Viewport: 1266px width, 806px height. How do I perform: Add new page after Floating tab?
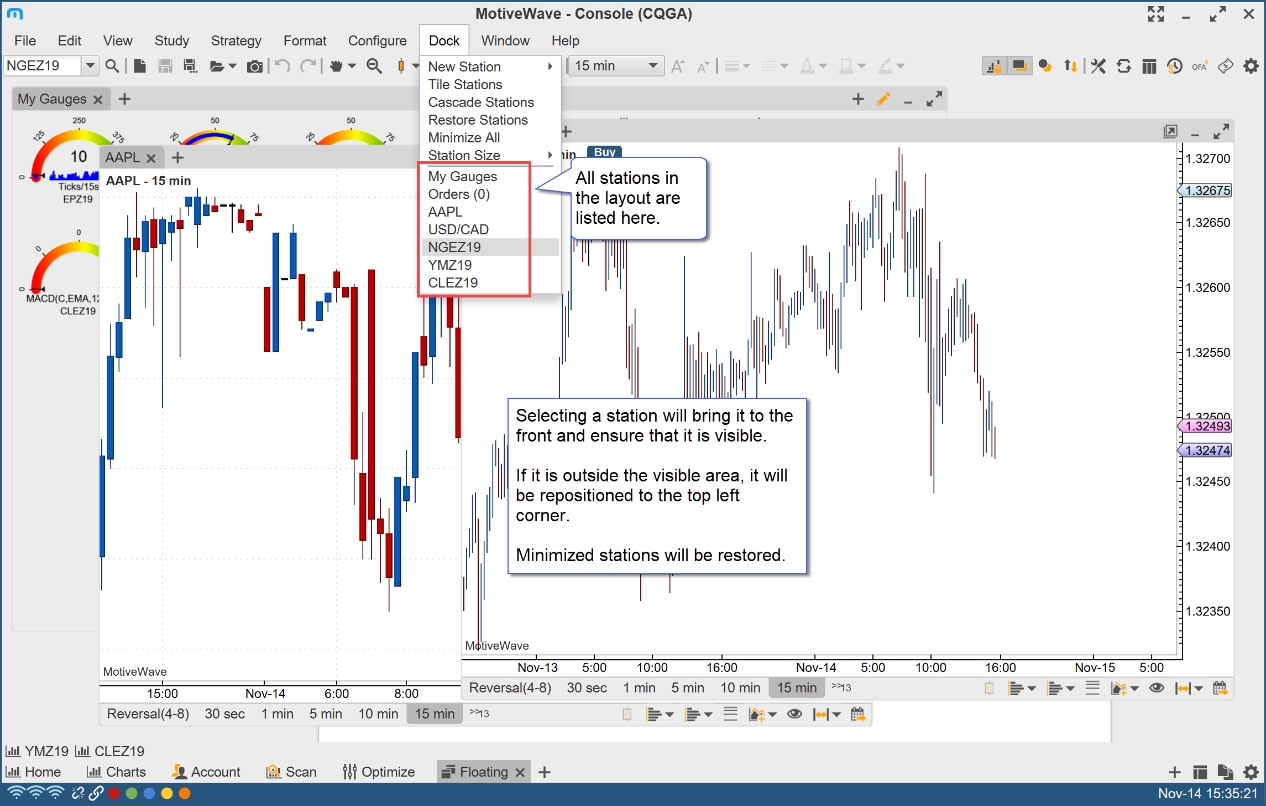tap(545, 772)
